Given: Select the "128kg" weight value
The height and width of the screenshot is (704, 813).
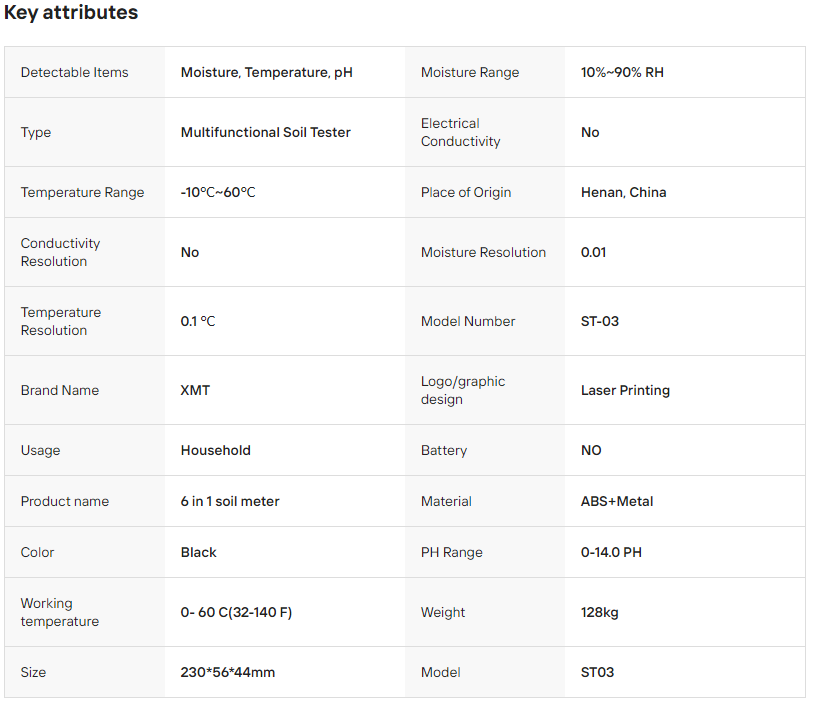Looking at the screenshot, I should (x=599, y=612).
